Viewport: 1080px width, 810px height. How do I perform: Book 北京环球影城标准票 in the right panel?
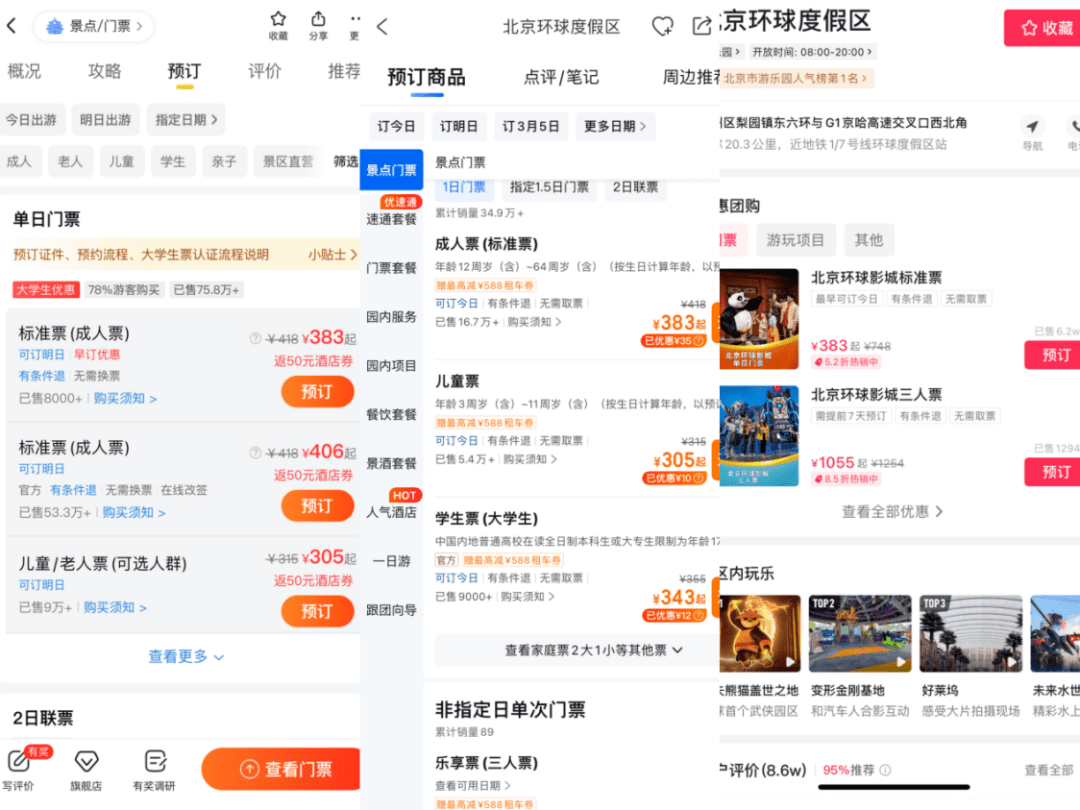(1052, 355)
